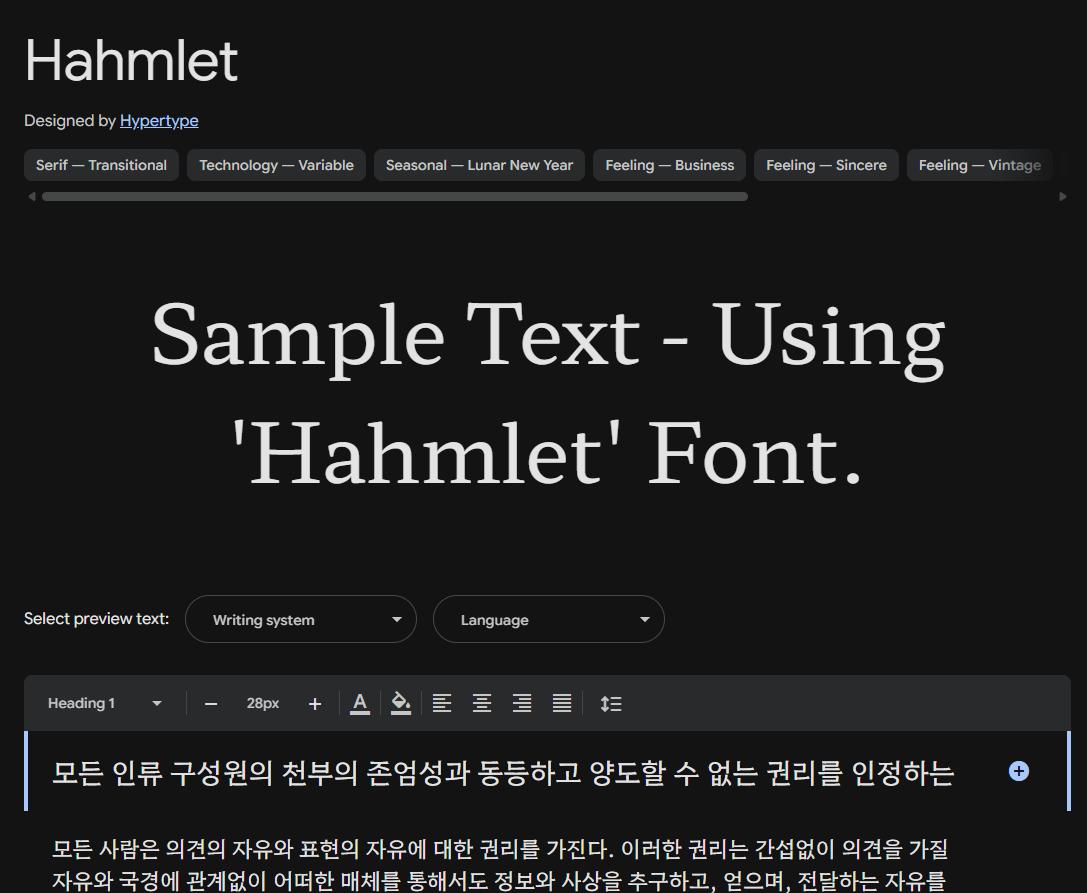This screenshot has width=1087, height=893.
Task: Select the Technology — Variable tag
Action: pyautogui.click(x=276, y=165)
